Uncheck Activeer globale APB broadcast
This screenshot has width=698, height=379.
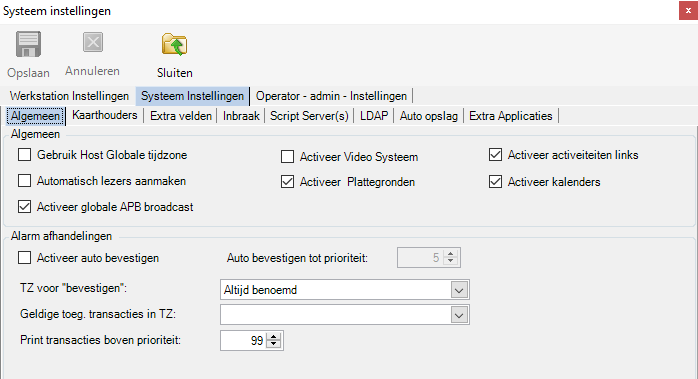point(24,207)
